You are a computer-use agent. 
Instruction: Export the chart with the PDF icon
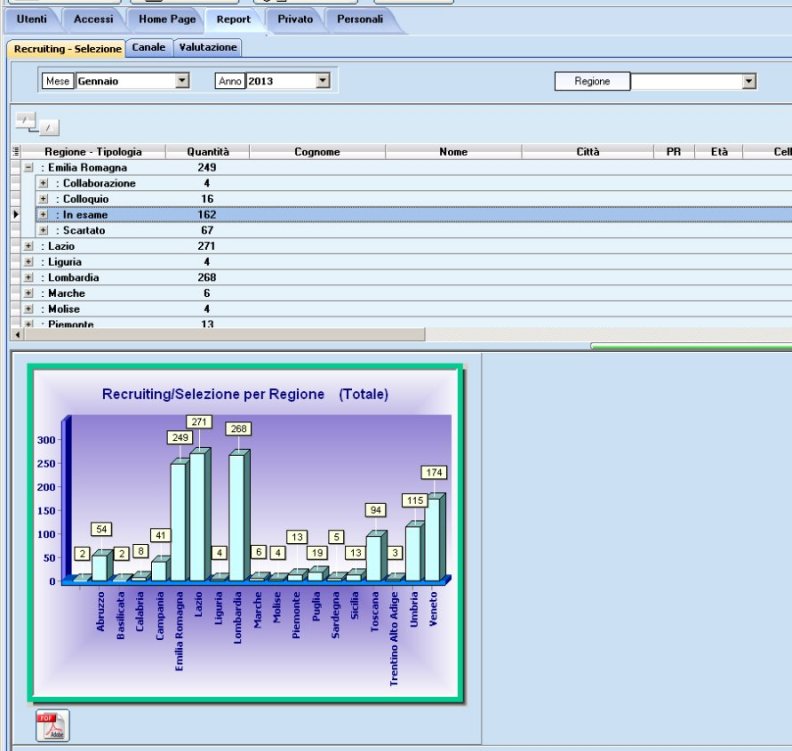click(x=53, y=726)
